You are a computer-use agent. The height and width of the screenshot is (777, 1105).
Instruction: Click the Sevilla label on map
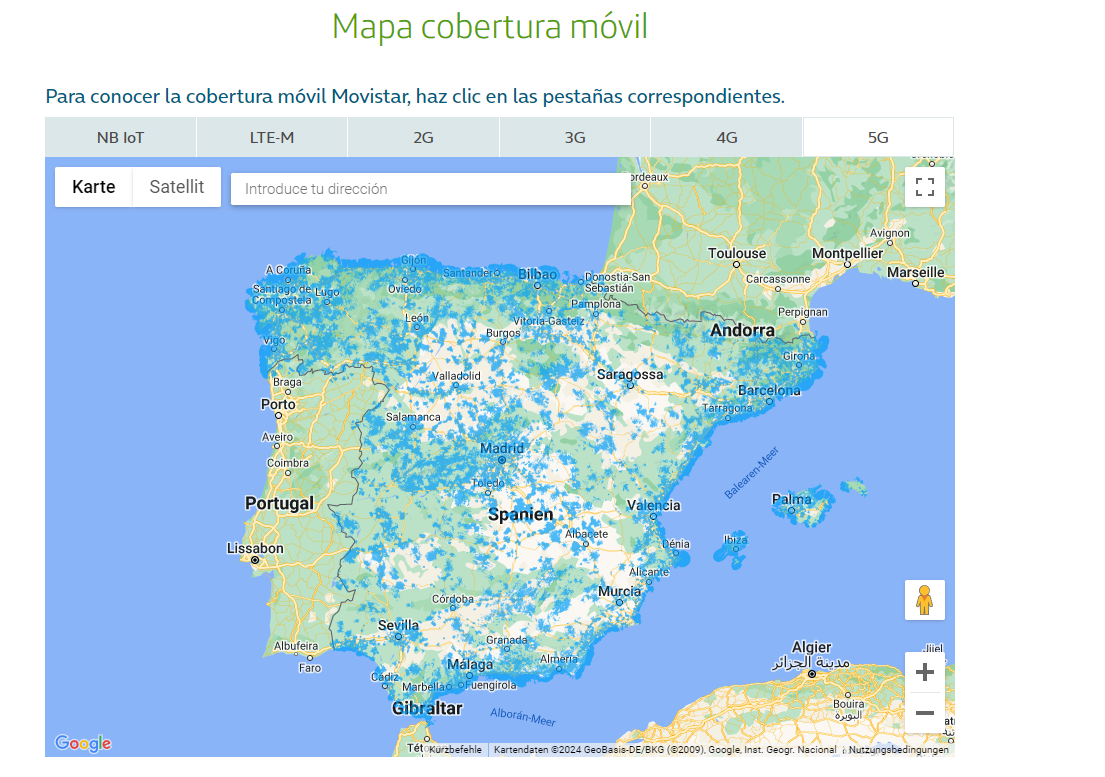coord(398,625)
